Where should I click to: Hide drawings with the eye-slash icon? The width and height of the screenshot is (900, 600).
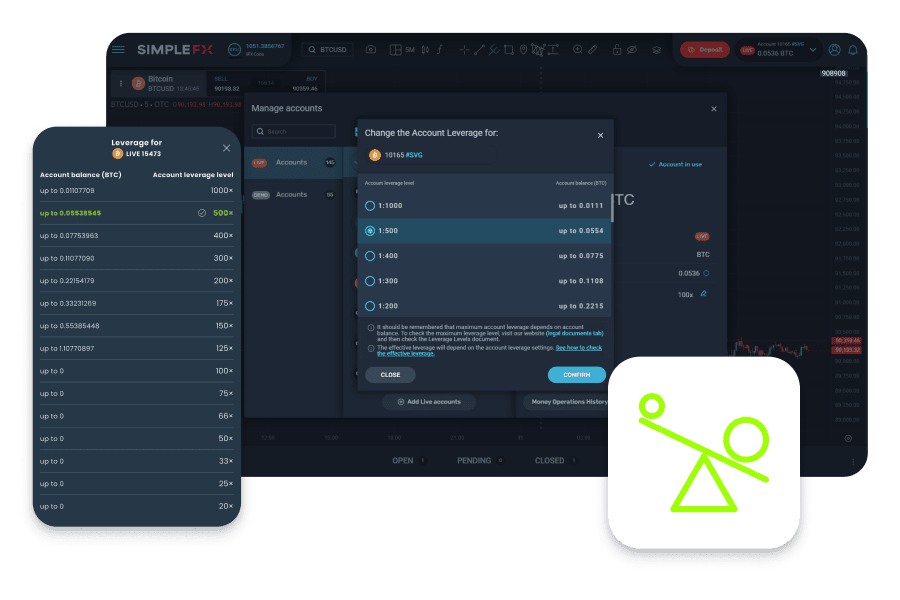tap(631, 49)
